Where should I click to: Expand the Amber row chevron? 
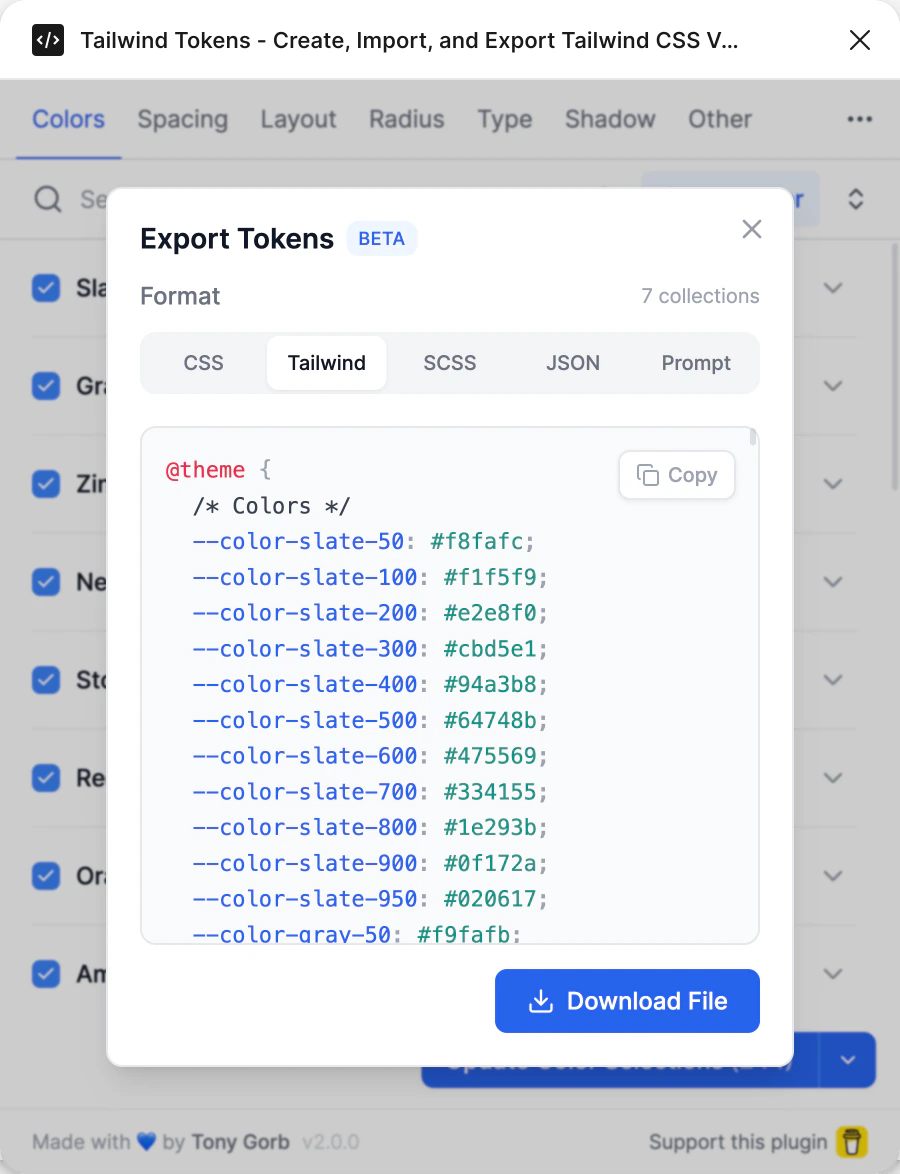[x=833, y=974]
